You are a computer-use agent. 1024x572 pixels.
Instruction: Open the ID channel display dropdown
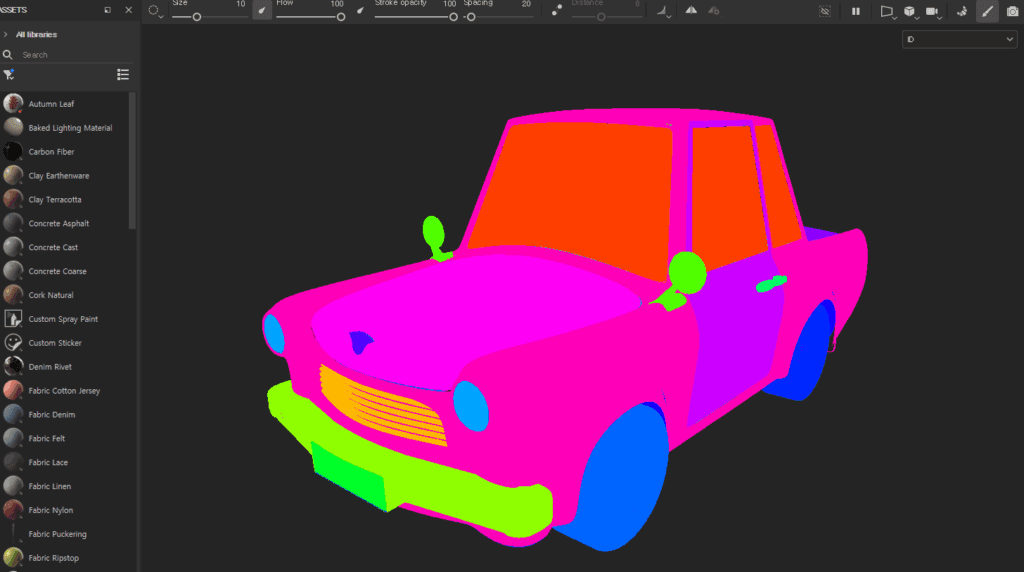pos(959,39)
